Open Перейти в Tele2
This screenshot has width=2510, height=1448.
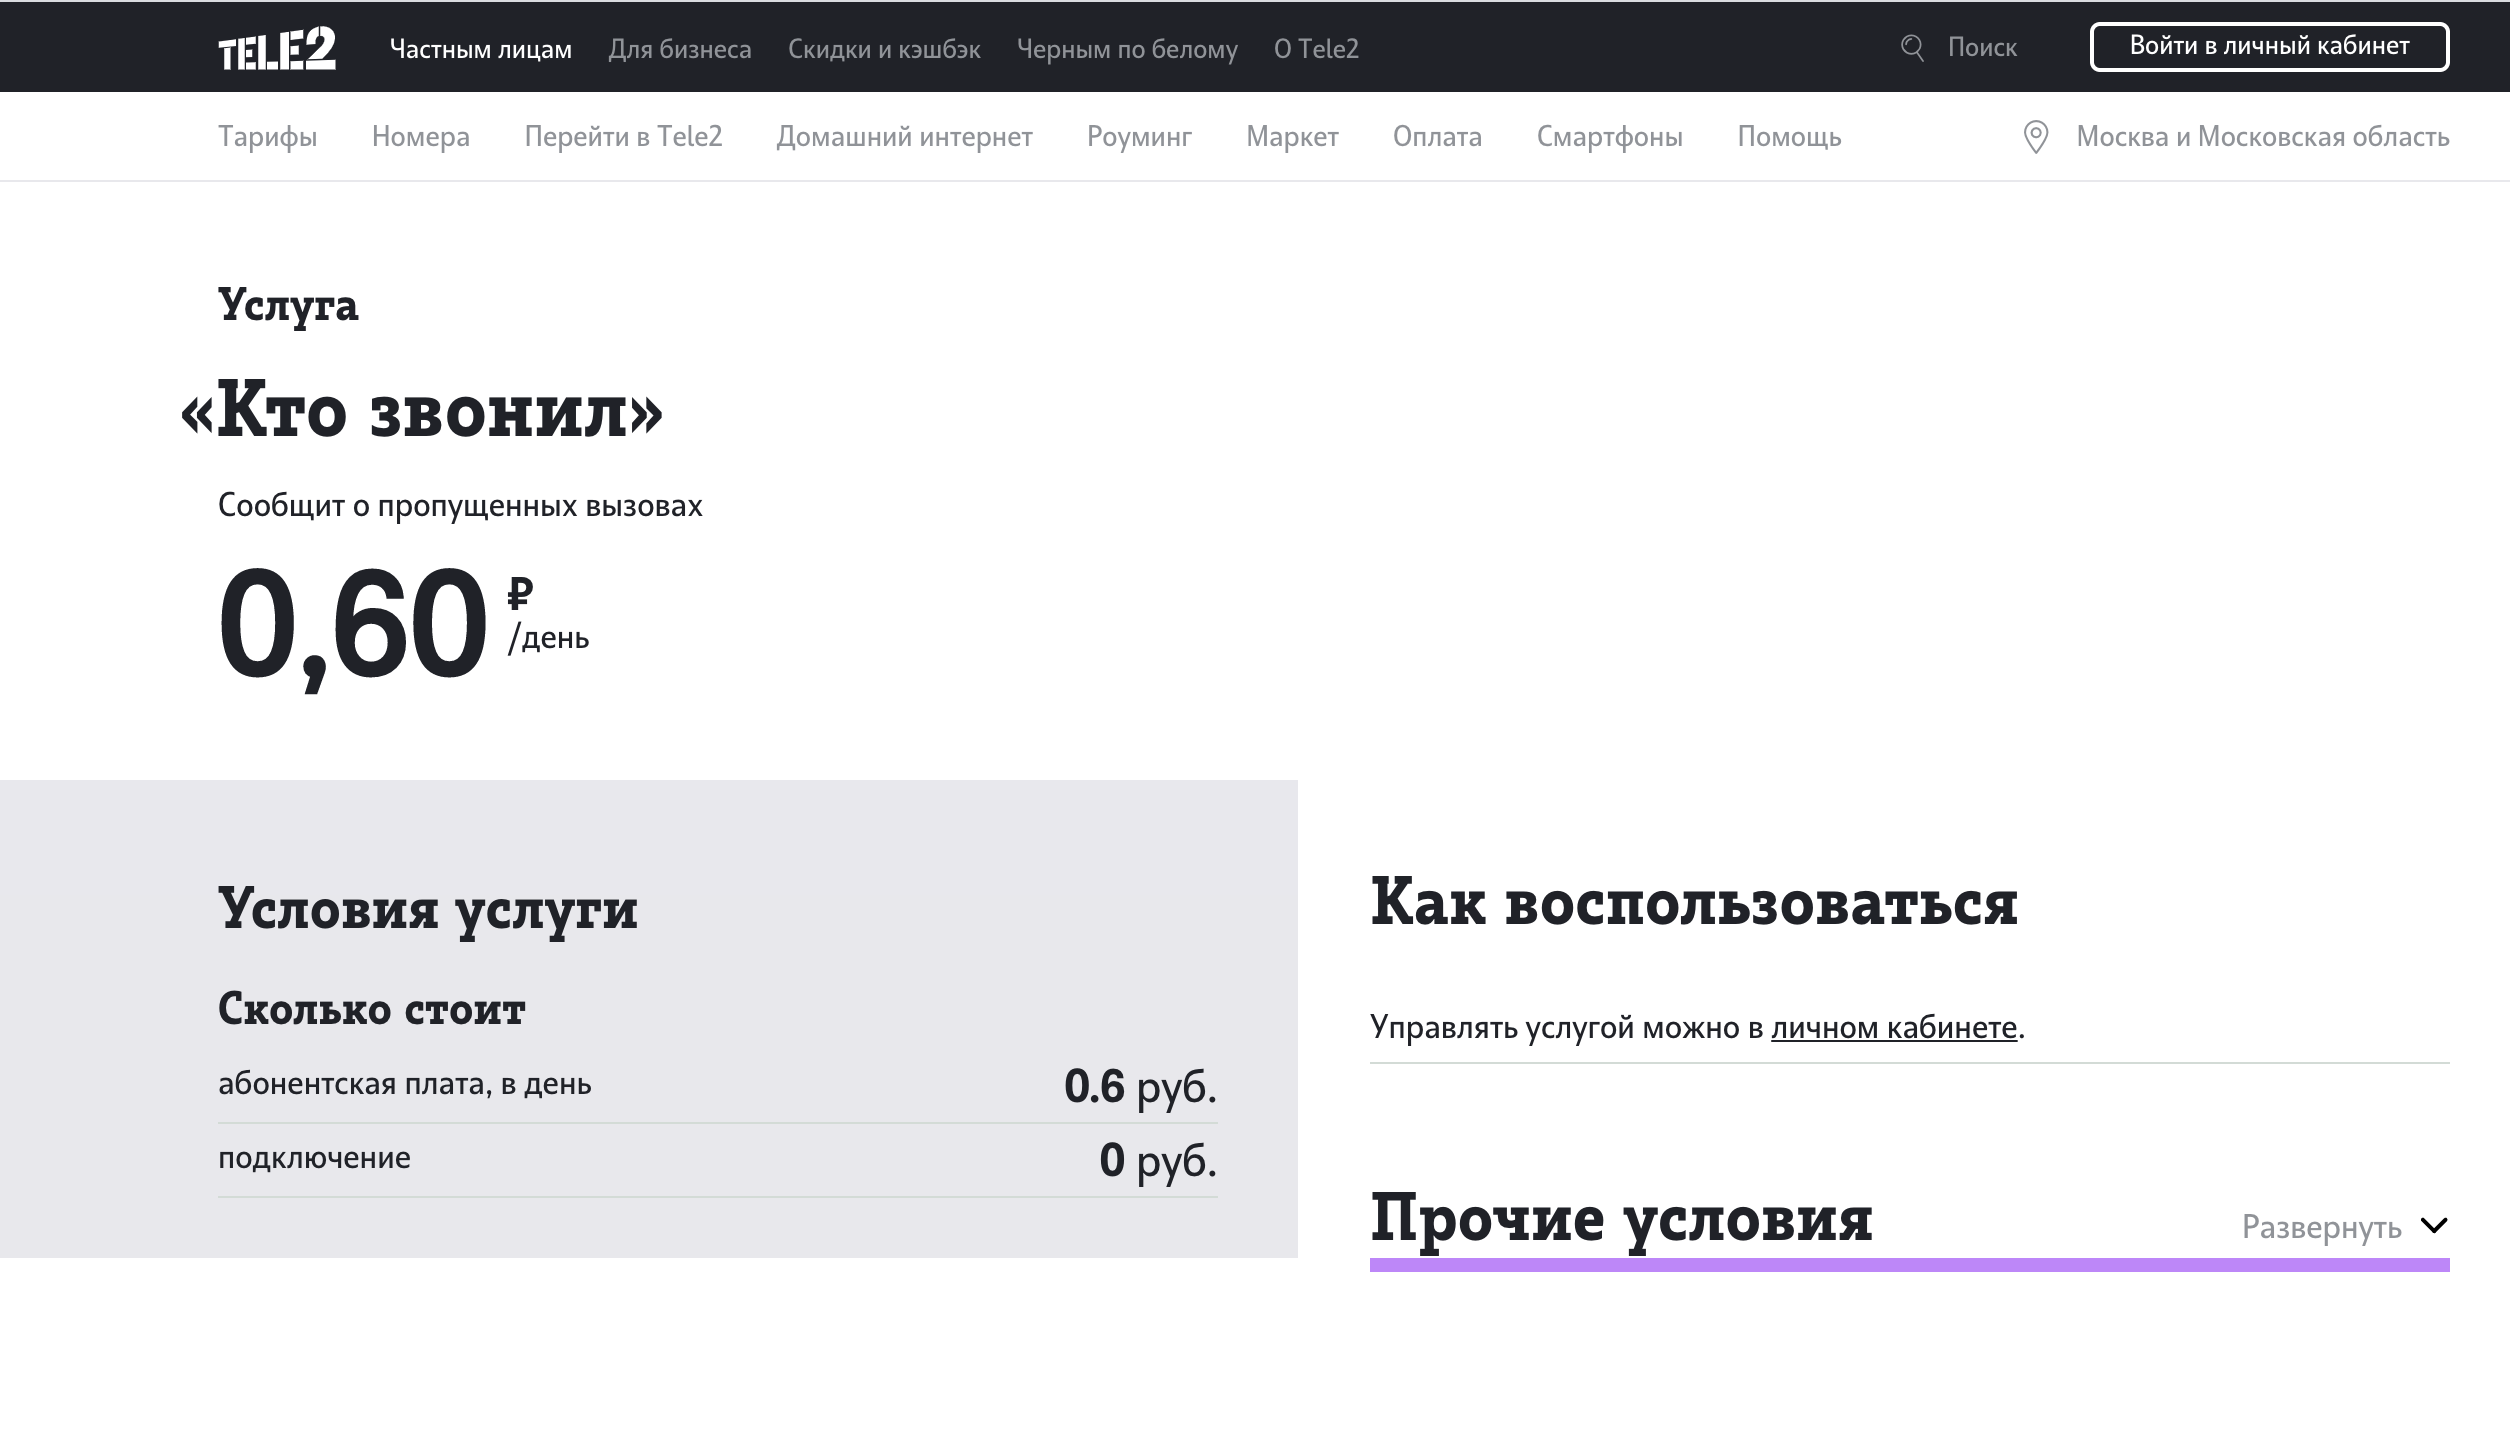pos(623,136)
